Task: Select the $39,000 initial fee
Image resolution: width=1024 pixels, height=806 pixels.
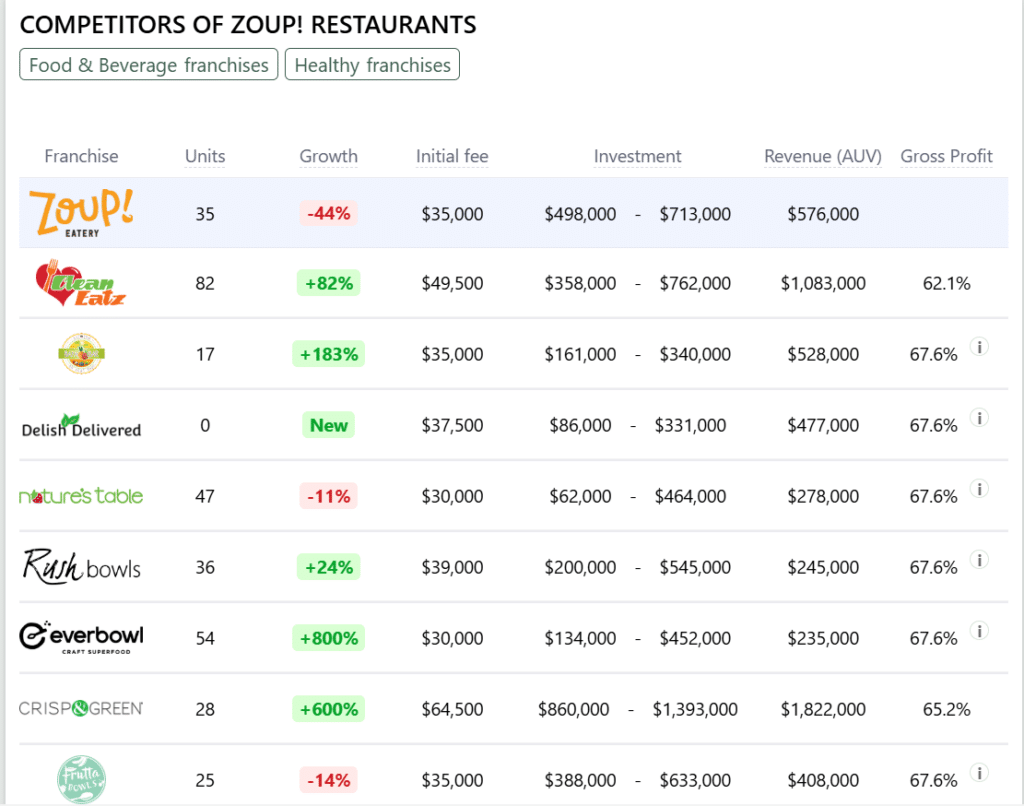Action: tap(452, 567)
